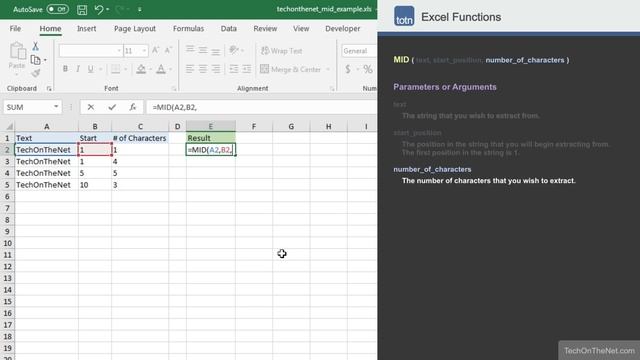
Task: Click the Format Painter brush icon
Action: pos(36,73)
